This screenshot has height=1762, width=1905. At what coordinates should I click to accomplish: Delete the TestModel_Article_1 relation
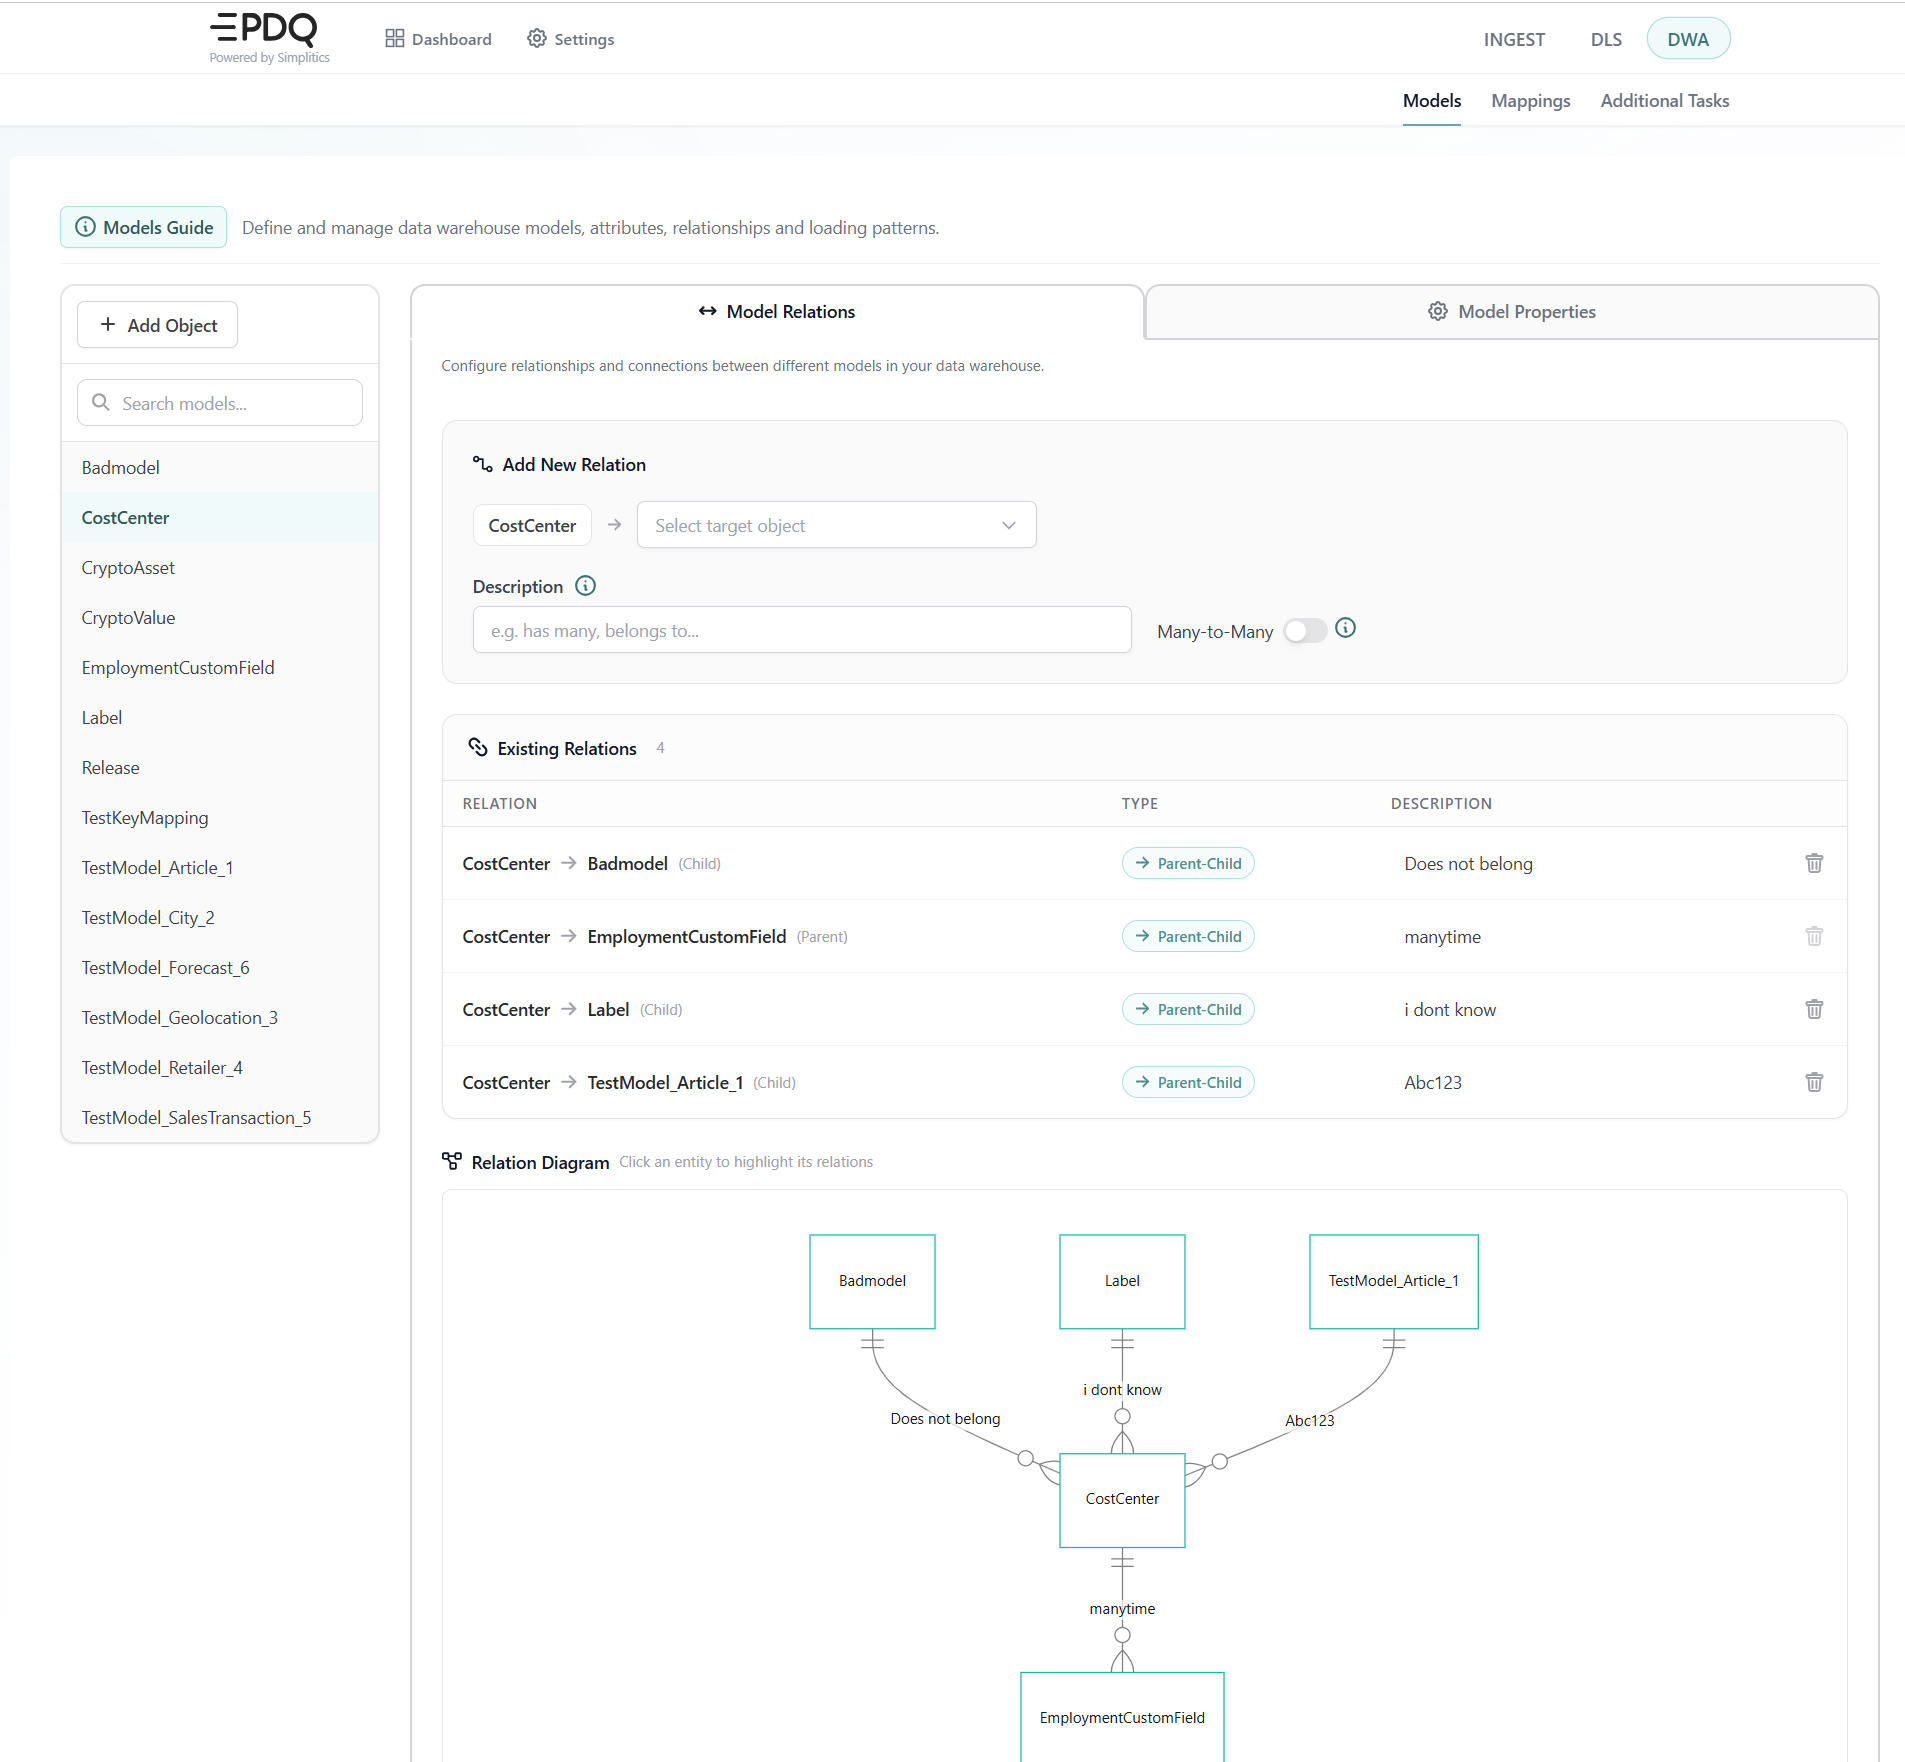[x=1814, y=1082]
